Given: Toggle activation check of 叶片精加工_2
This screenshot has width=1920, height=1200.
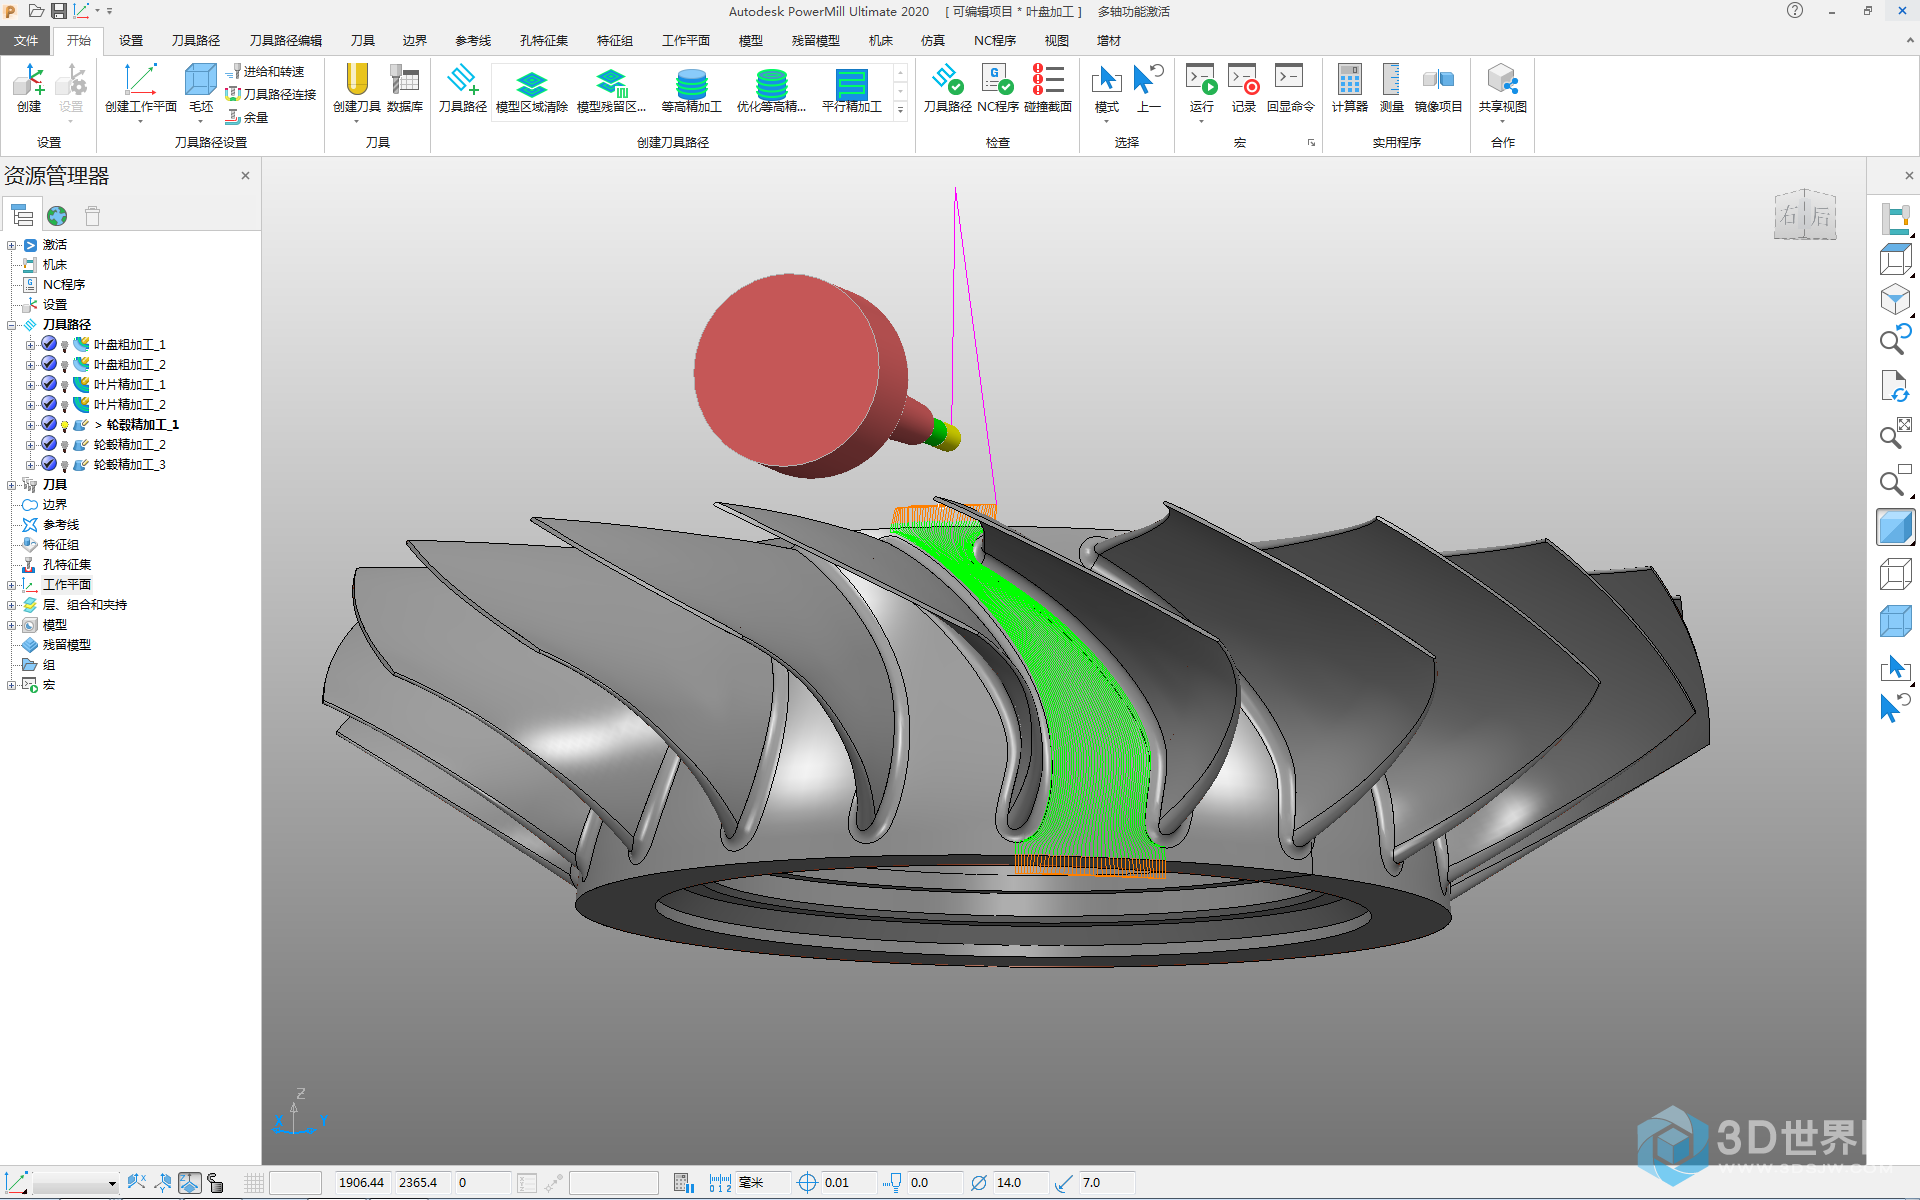Looking at the screenshot, I should tap(48, 404).
